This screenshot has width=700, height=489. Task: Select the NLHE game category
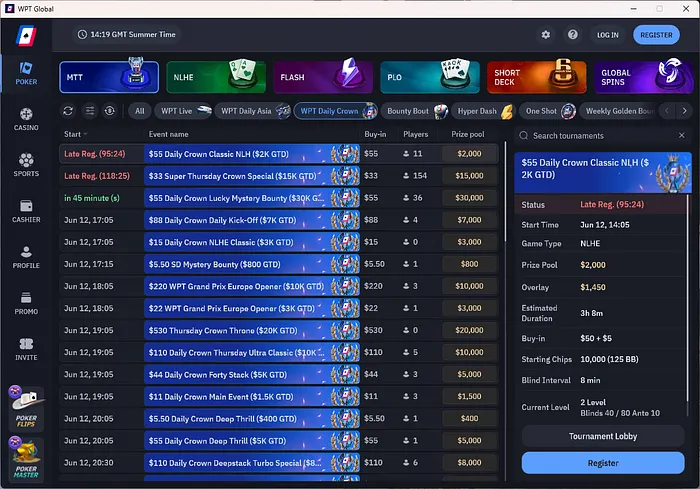tap(216, 77)
